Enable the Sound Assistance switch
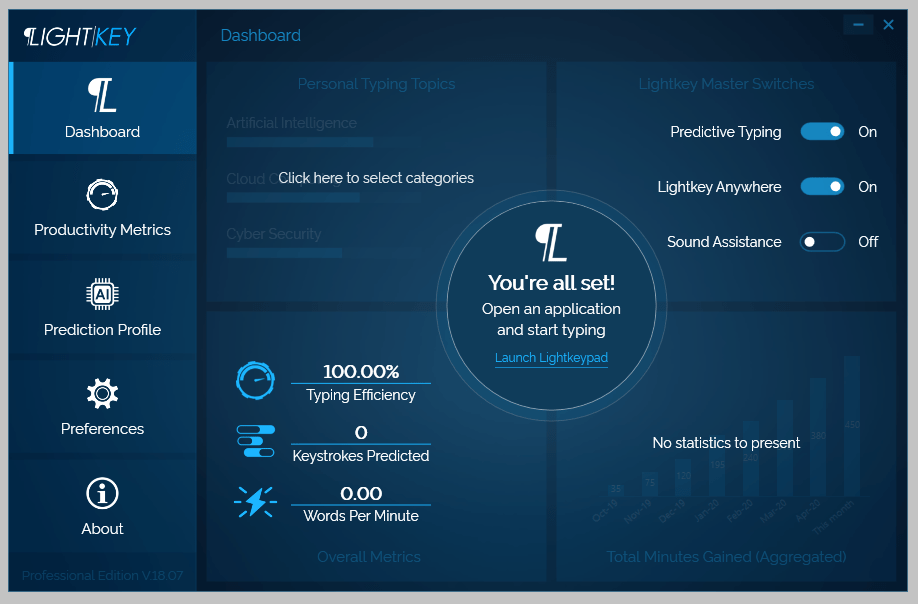The width and height of the screenshot is (918, 604). point(822,242)
